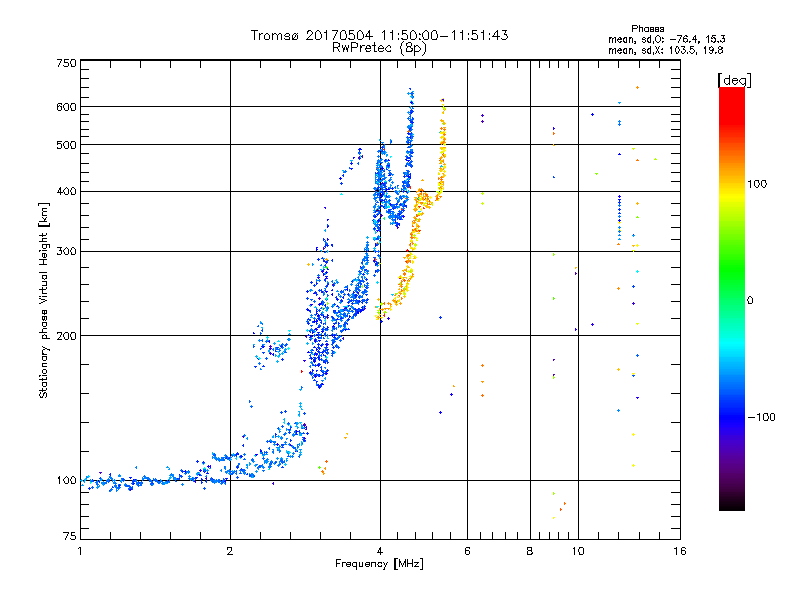The image size is (800, 600).
Task: Click the colorbar label '0'
Action: (750, 301)
